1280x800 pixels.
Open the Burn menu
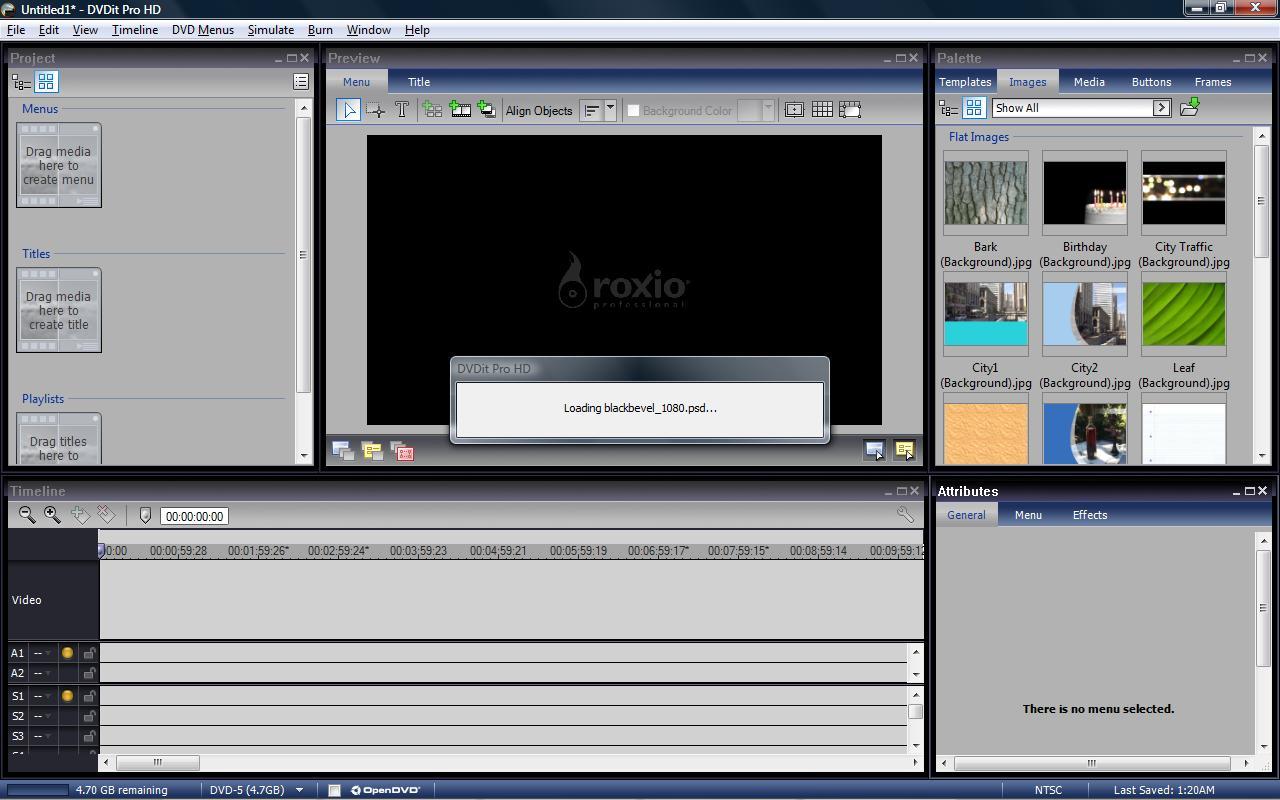320,30
